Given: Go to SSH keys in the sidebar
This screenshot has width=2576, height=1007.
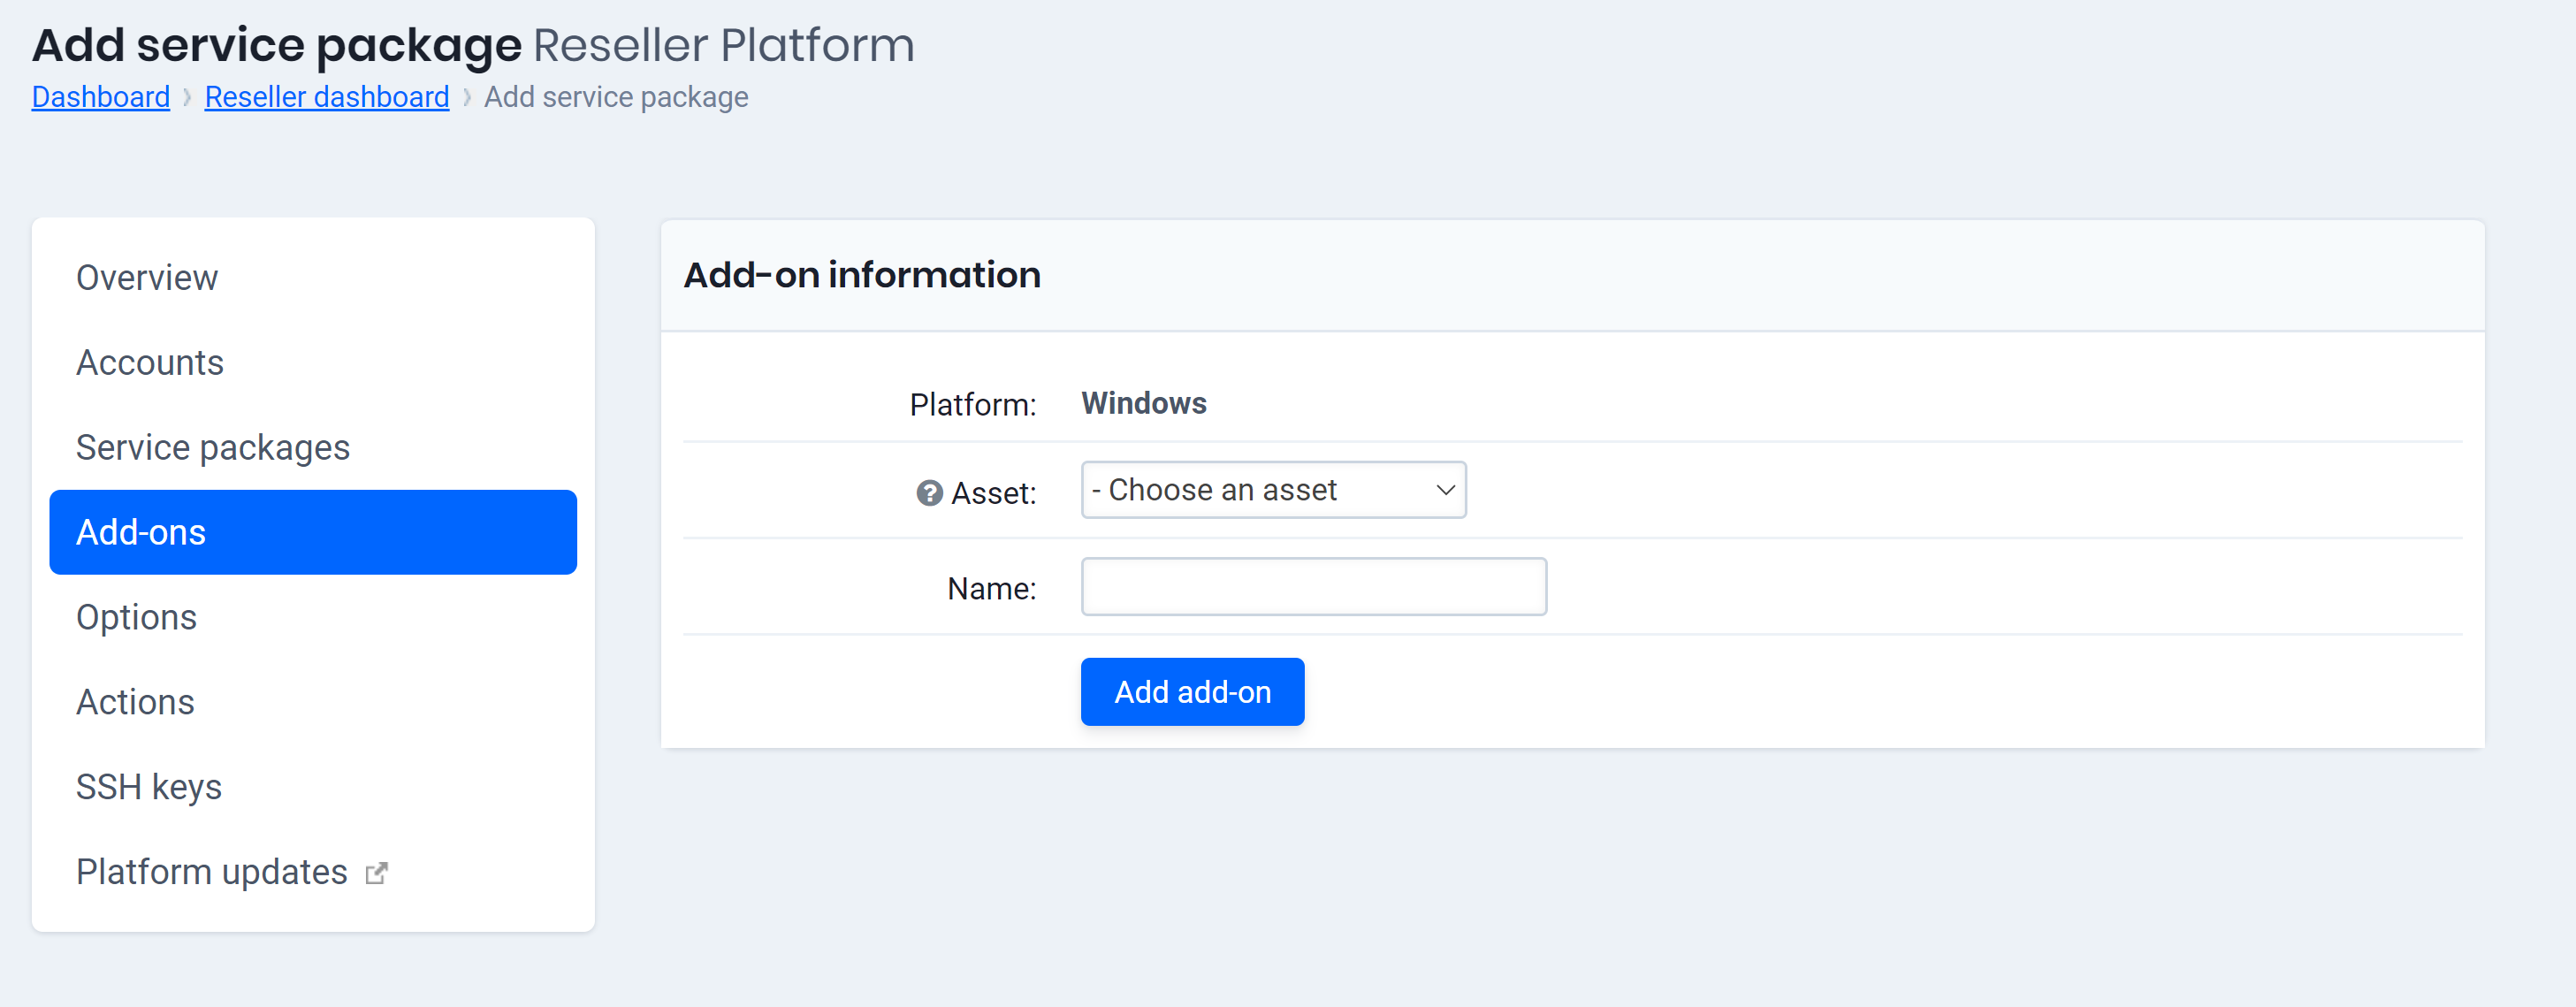Looking at the screenshot, I should click(313, 787).
